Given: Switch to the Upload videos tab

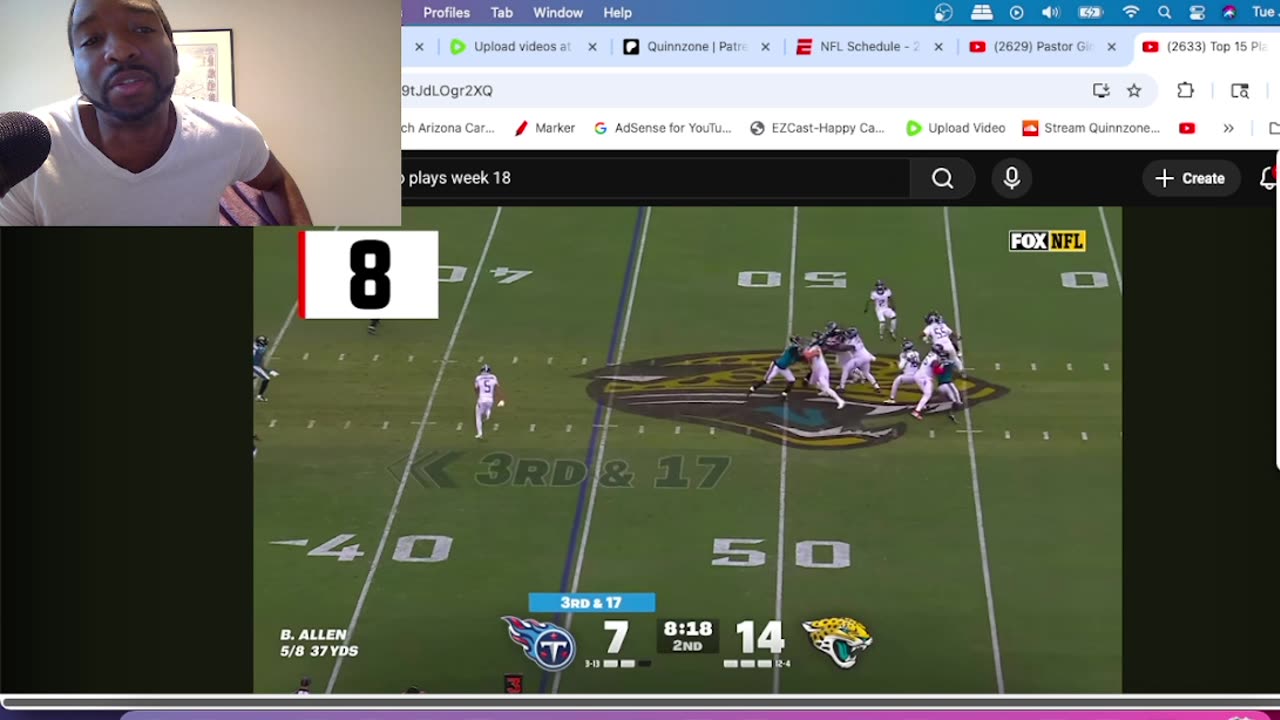Looking at the screenshot, I should 511,47.
